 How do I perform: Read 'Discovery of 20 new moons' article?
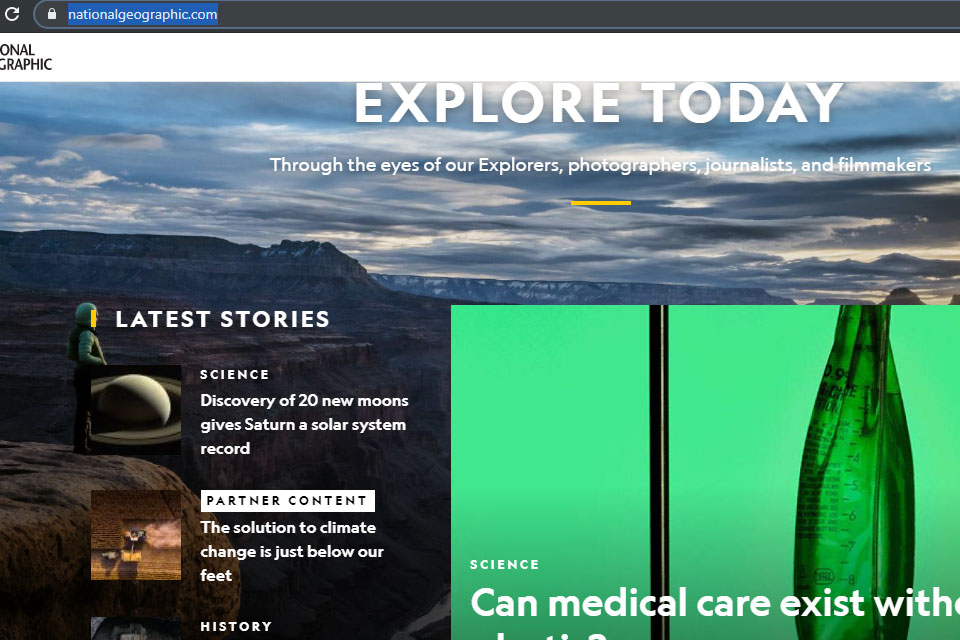304,424
